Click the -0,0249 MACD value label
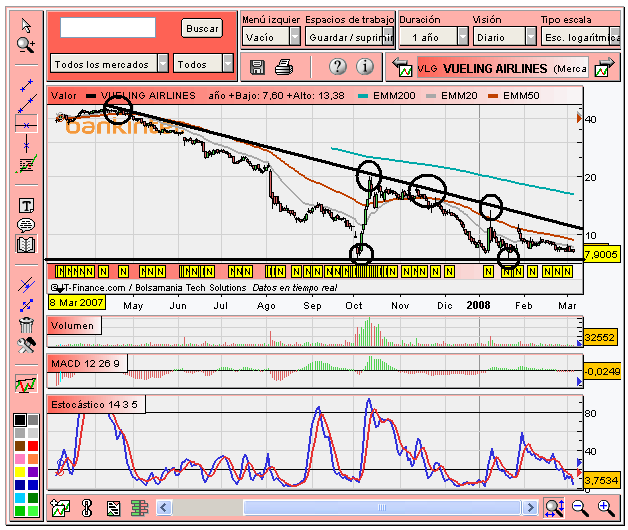Viewport: 628px width, 530px height. point(602,371)
